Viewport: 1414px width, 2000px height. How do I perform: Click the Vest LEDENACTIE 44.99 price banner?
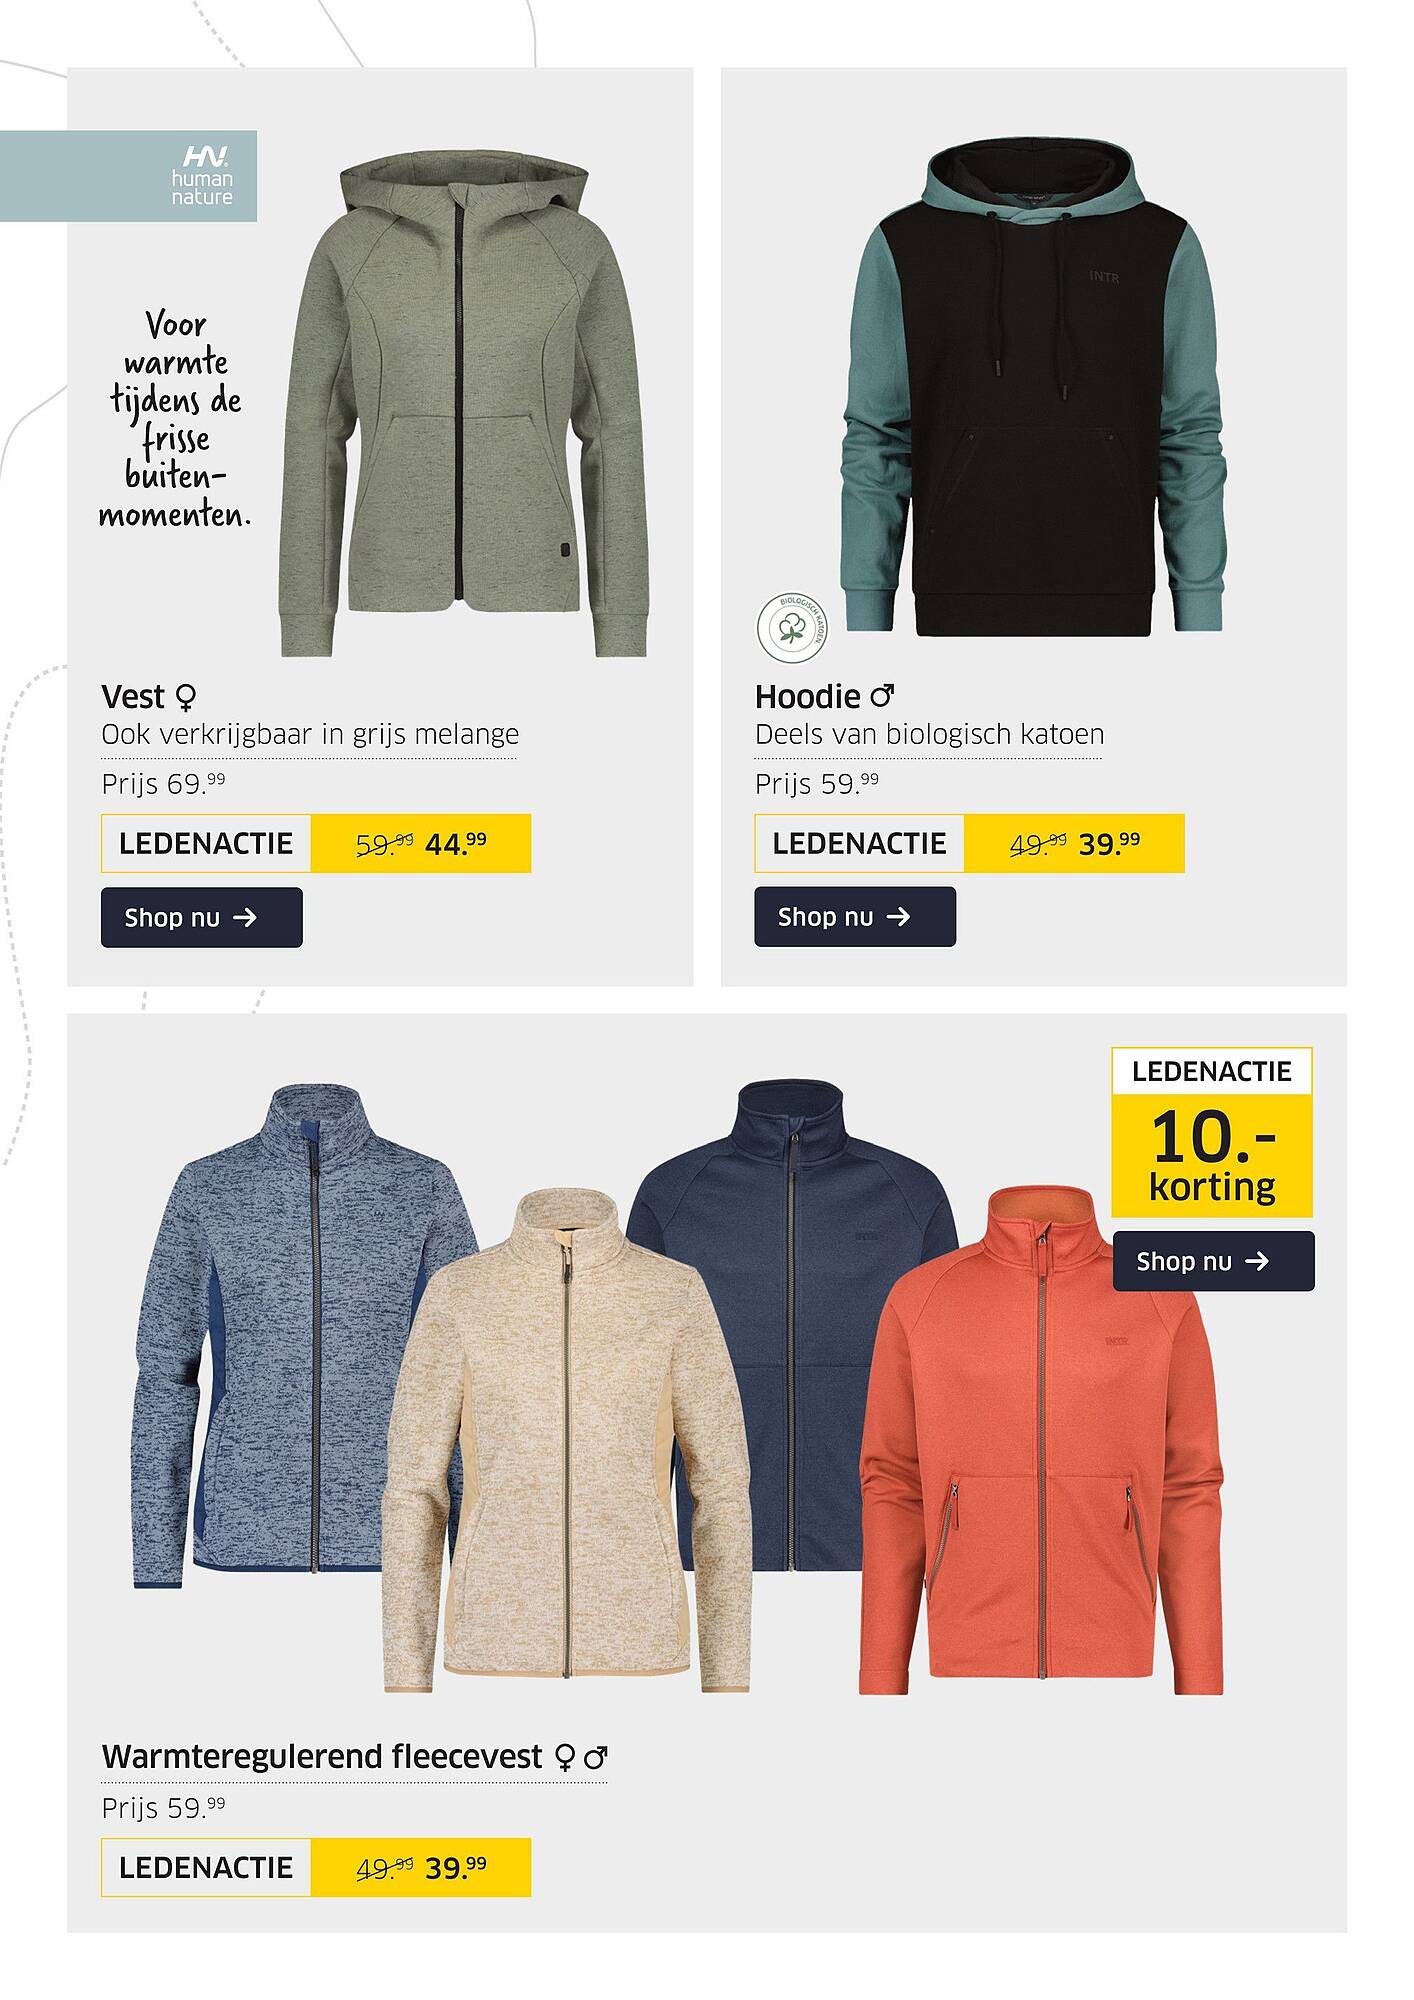(x=316, y=843)
